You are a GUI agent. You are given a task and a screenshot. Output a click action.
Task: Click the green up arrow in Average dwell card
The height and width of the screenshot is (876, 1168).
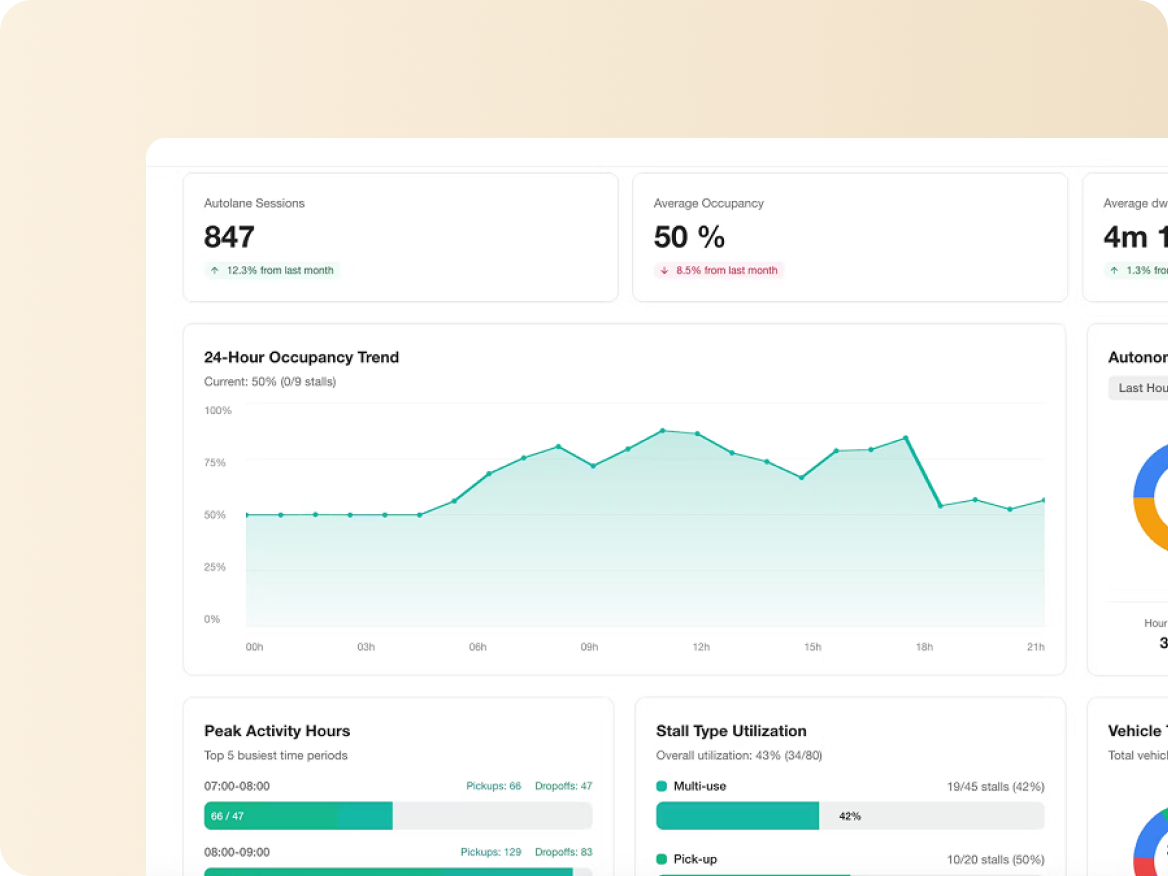pos(1114,270)
